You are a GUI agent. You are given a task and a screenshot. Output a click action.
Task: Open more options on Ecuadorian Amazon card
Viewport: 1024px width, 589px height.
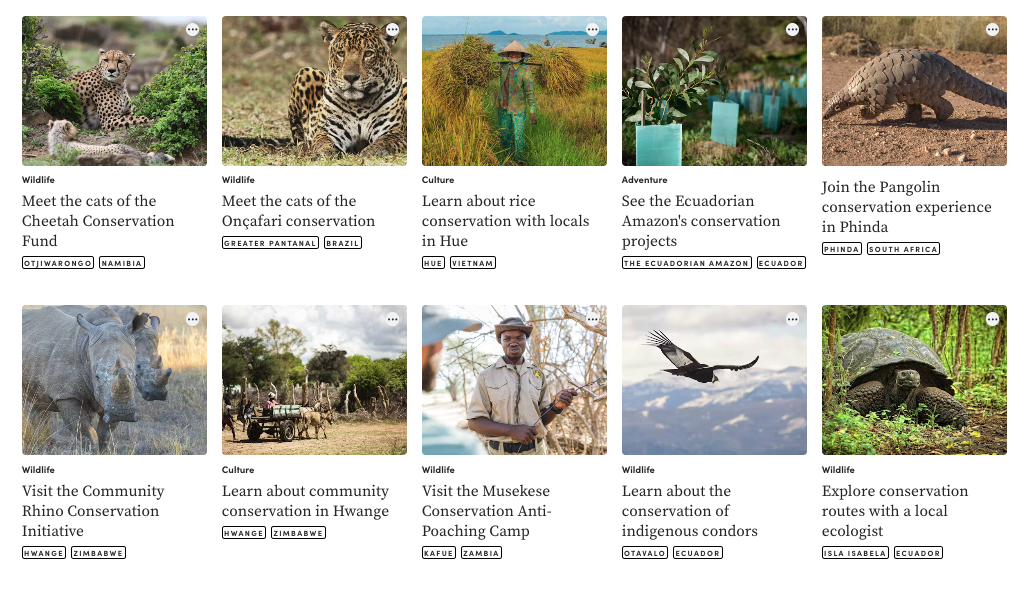(792, 30)
